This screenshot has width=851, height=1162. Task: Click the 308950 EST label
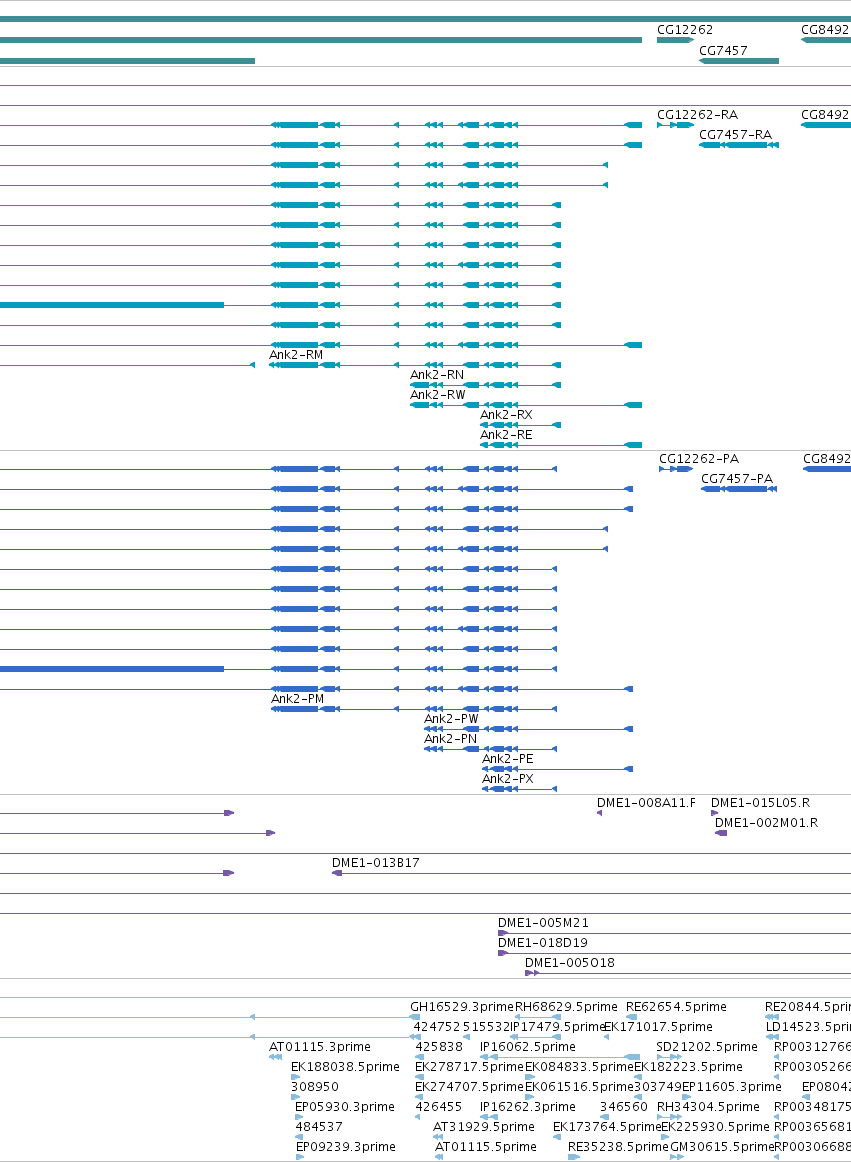(x=315, y=1086)
